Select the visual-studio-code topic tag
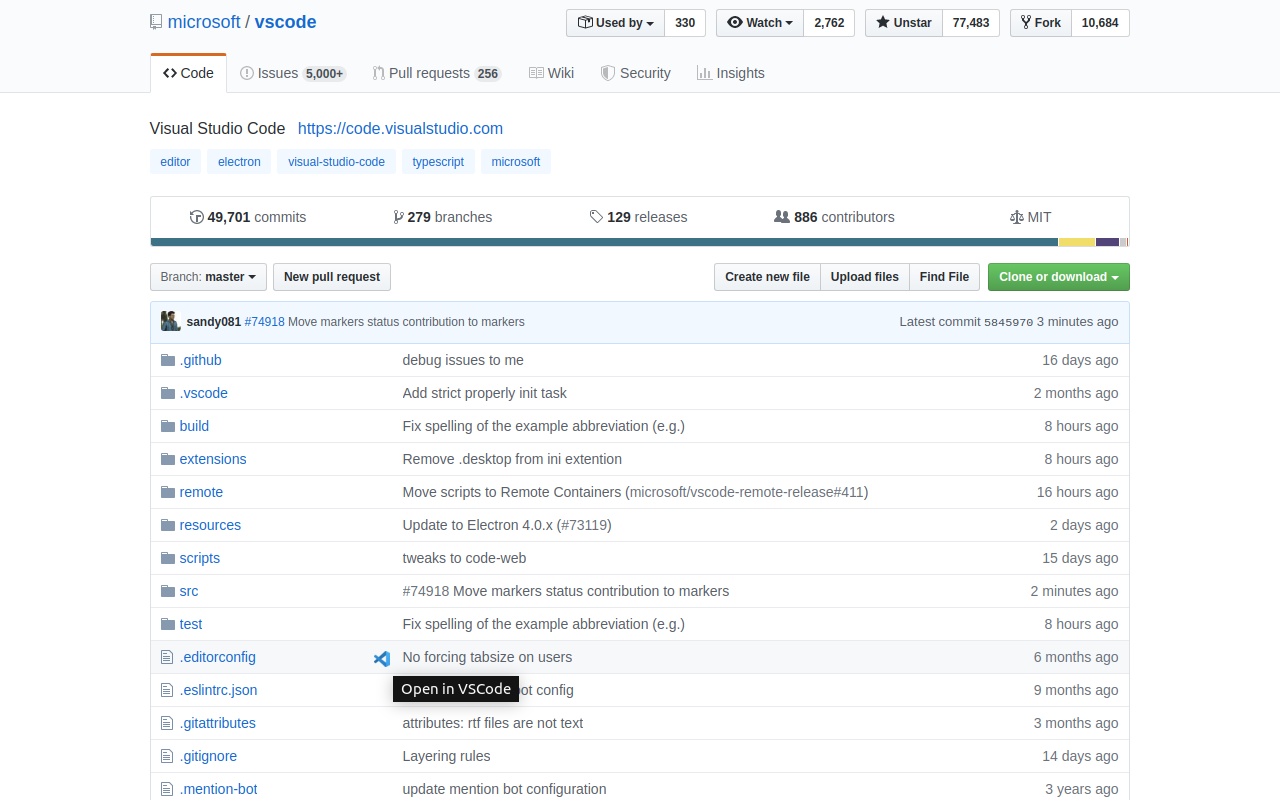Image resolution: width=1280 pixels, height=800 pixels. 336,162
